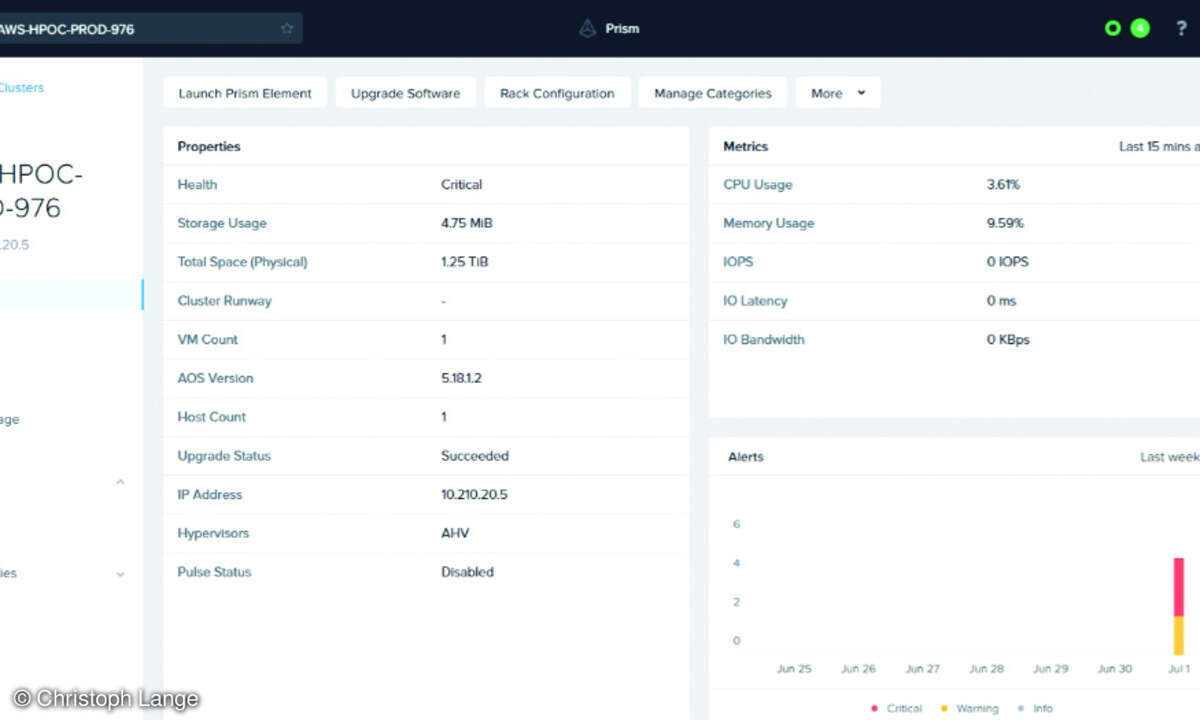Click the Host Count label
This screenshot has width=1200, height=720.
(212, 417)
